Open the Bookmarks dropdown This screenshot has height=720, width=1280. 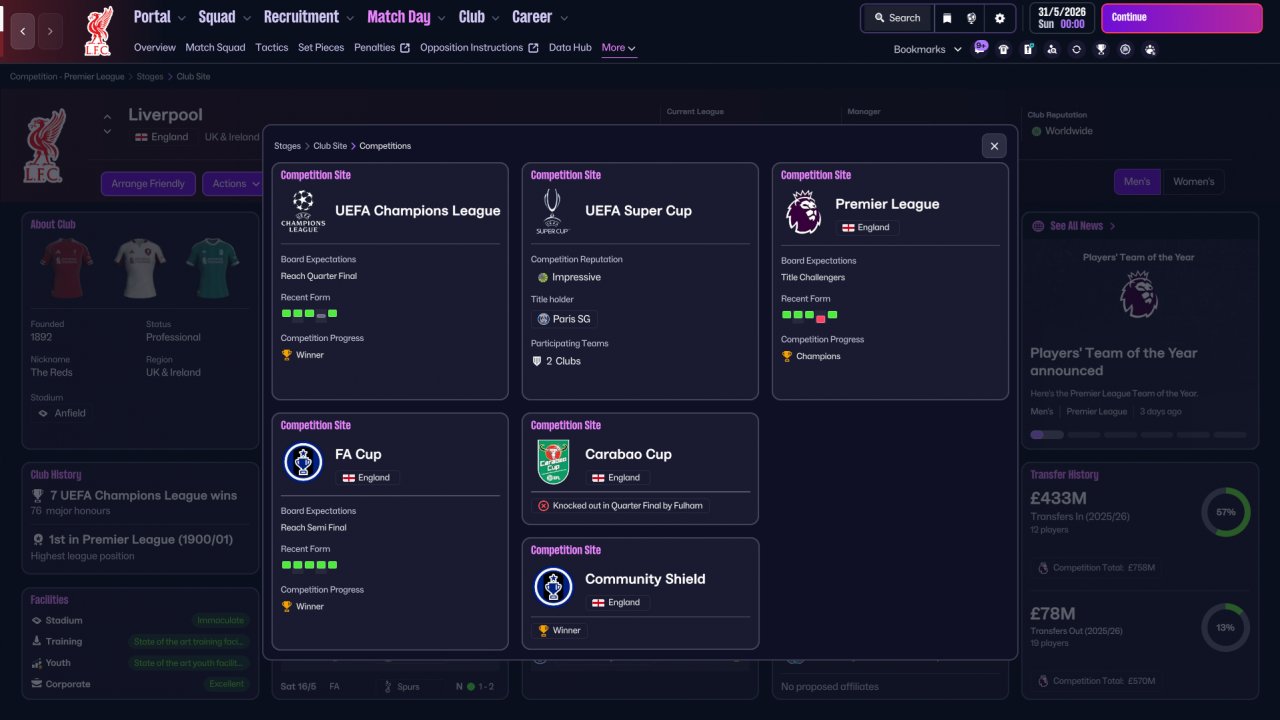(x=928, y=49)
